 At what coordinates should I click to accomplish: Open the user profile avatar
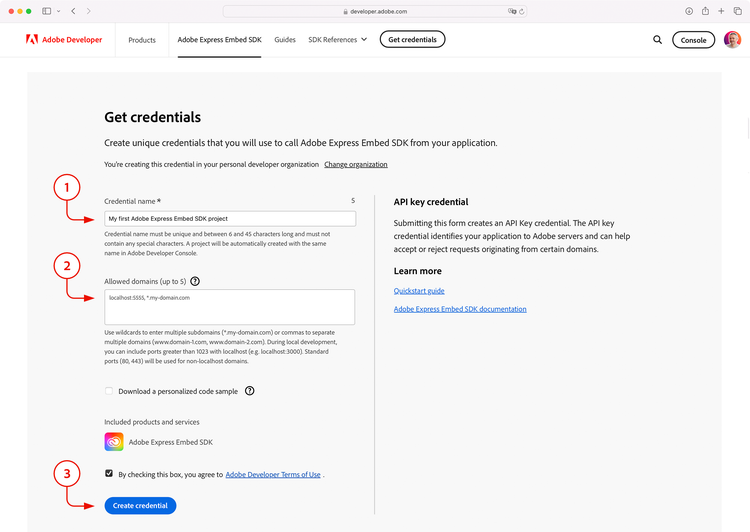[x=732, y=40]
